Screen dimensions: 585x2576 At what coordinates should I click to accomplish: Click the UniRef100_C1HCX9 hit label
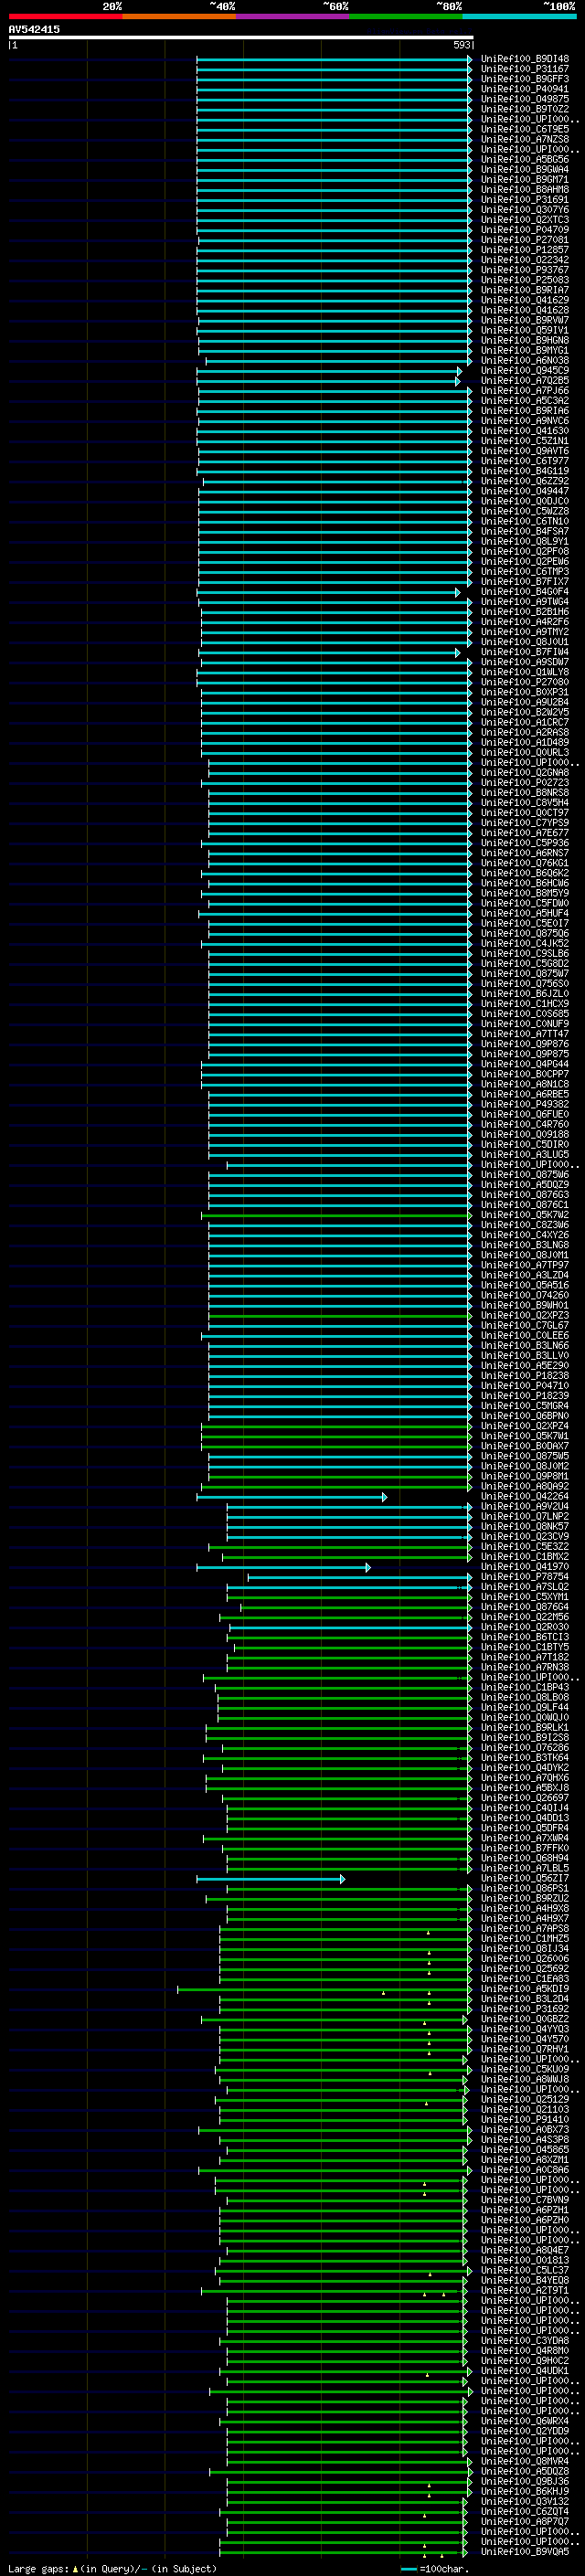[525, 1004]
